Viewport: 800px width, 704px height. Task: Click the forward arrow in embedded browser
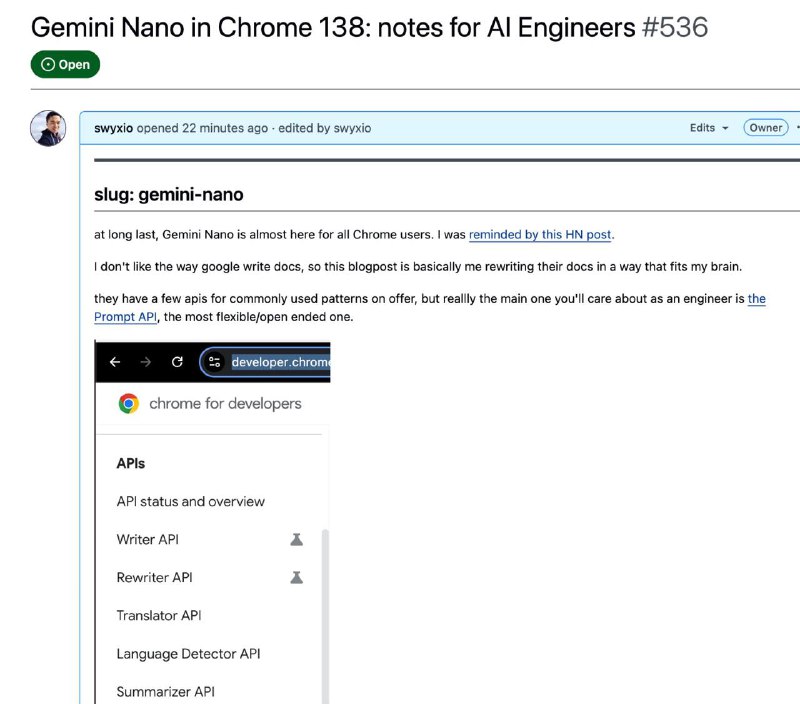tap(146, 362)
